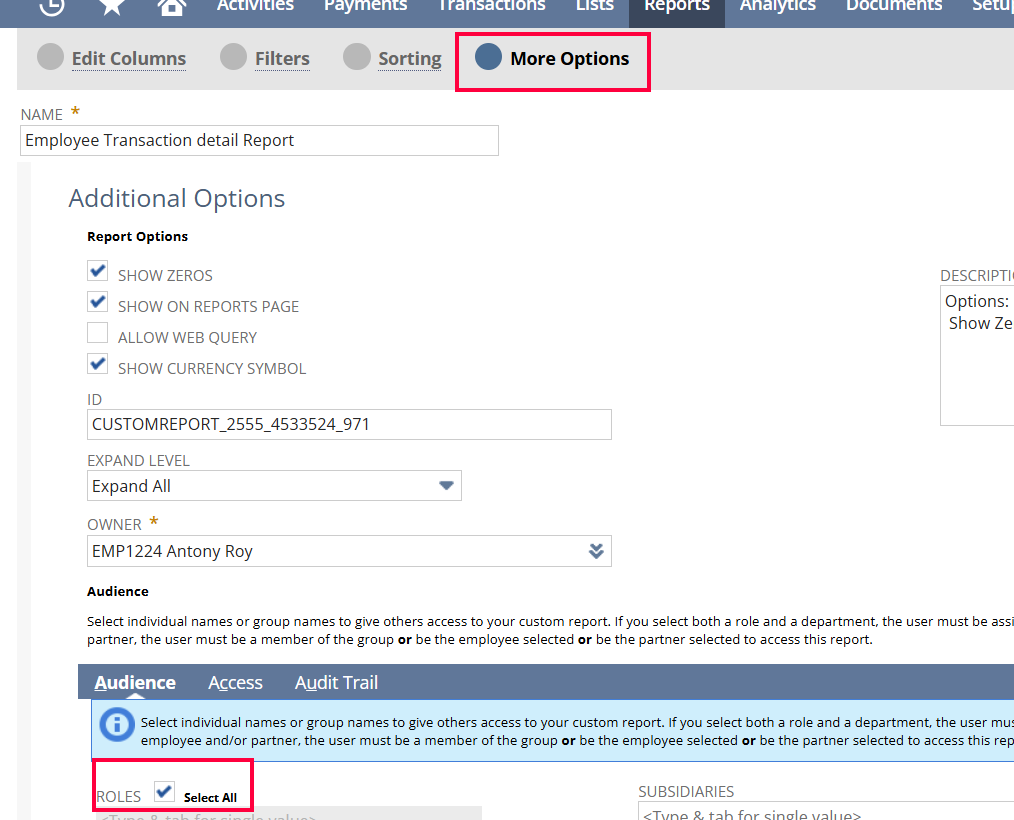Open the Shortcuts star icon
This screenshot has height=820, width=1014.
[x=112, y=6]
